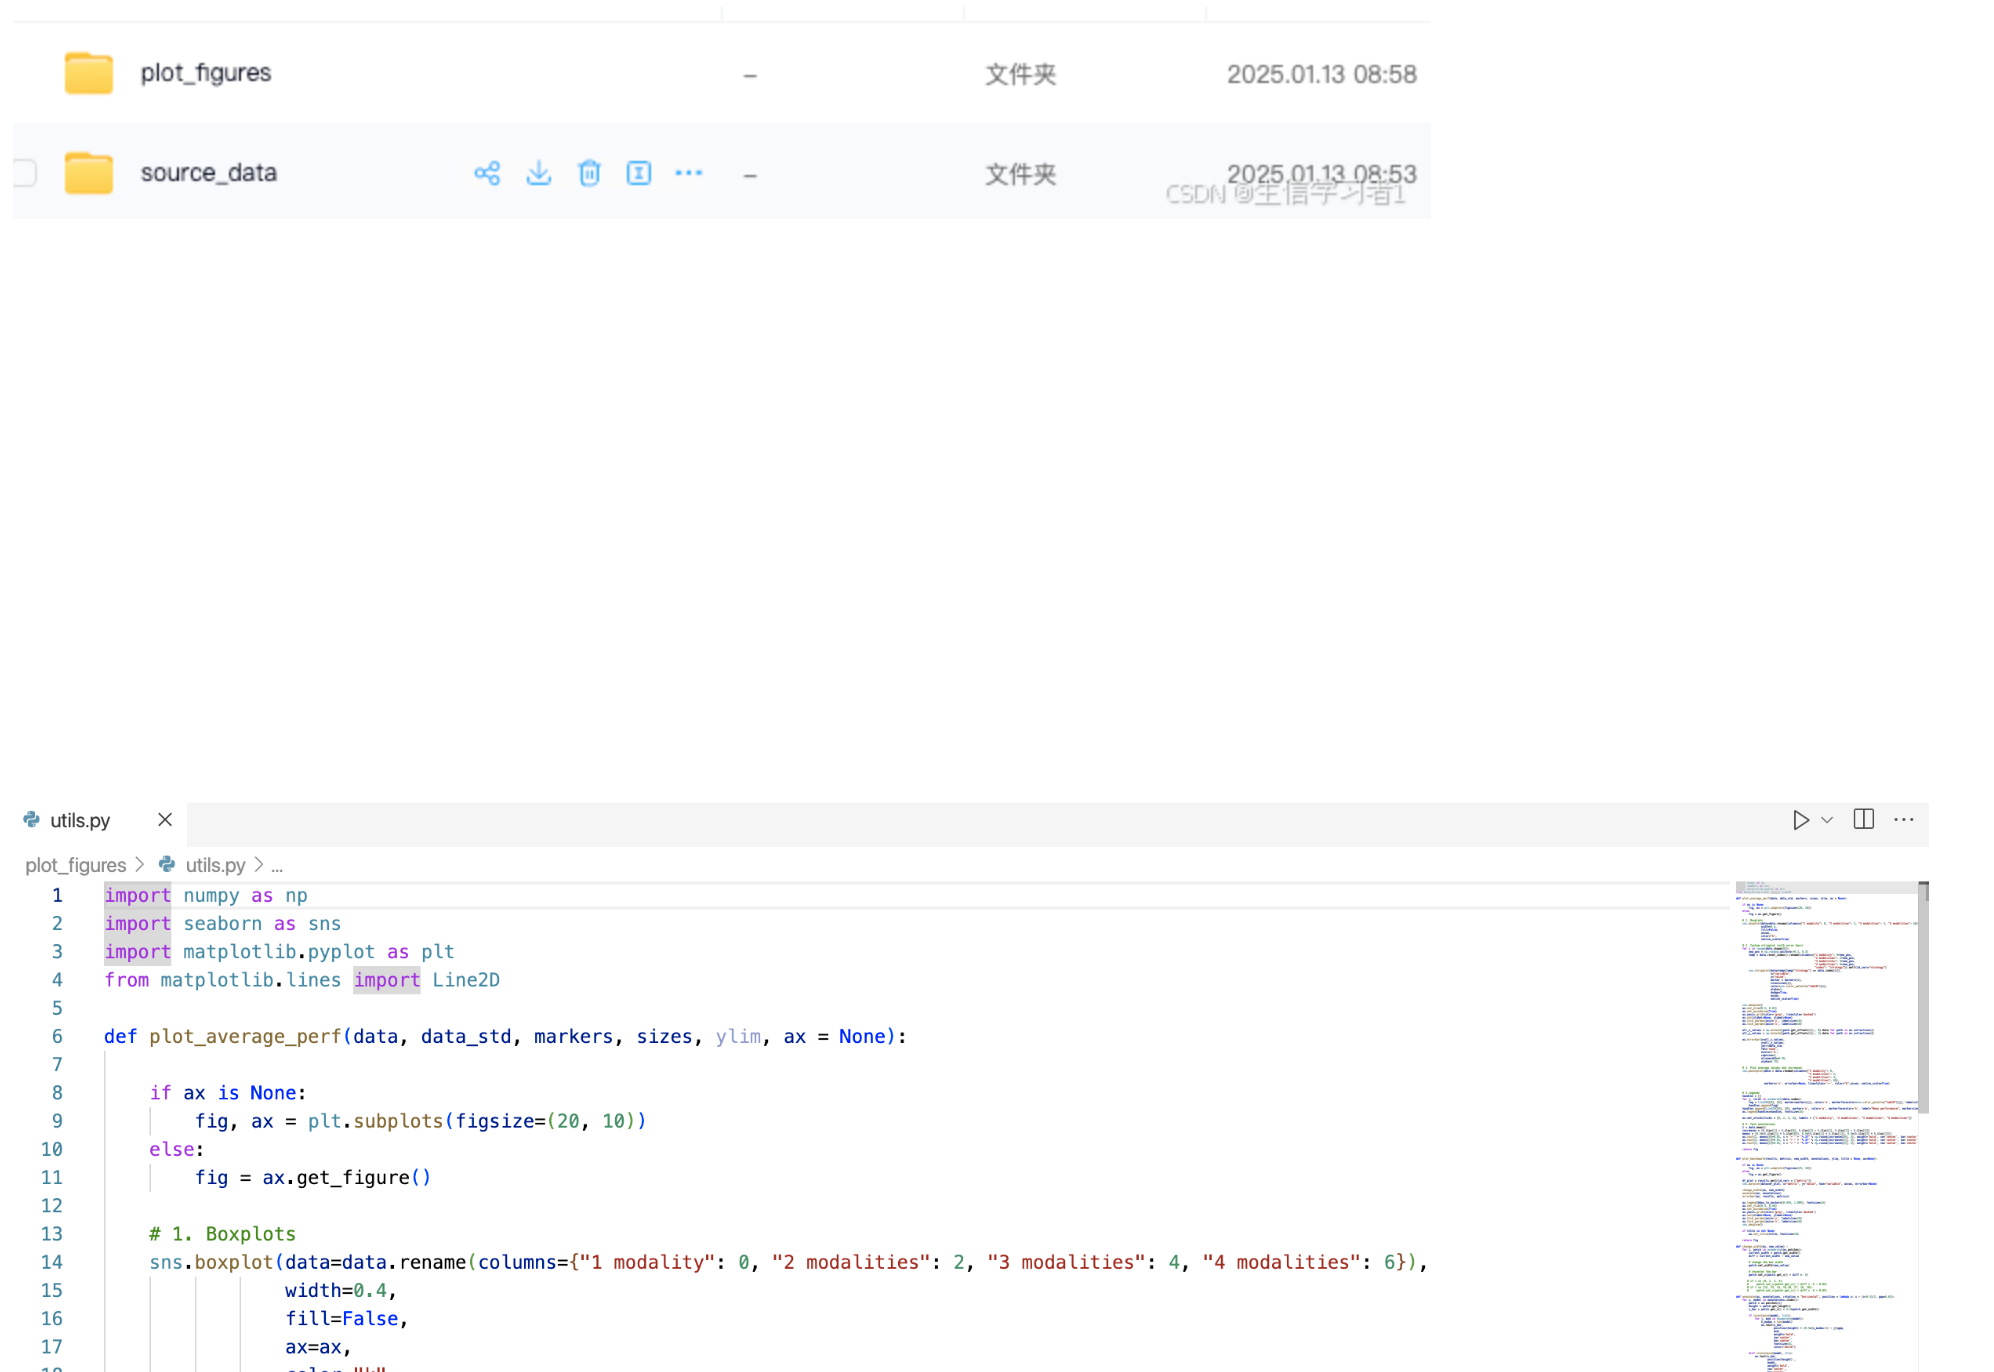This screenshot has height=1372, width=1994.
Task: Click the source_data folder name
Action: pyautogui.click(x=209, y=173)
